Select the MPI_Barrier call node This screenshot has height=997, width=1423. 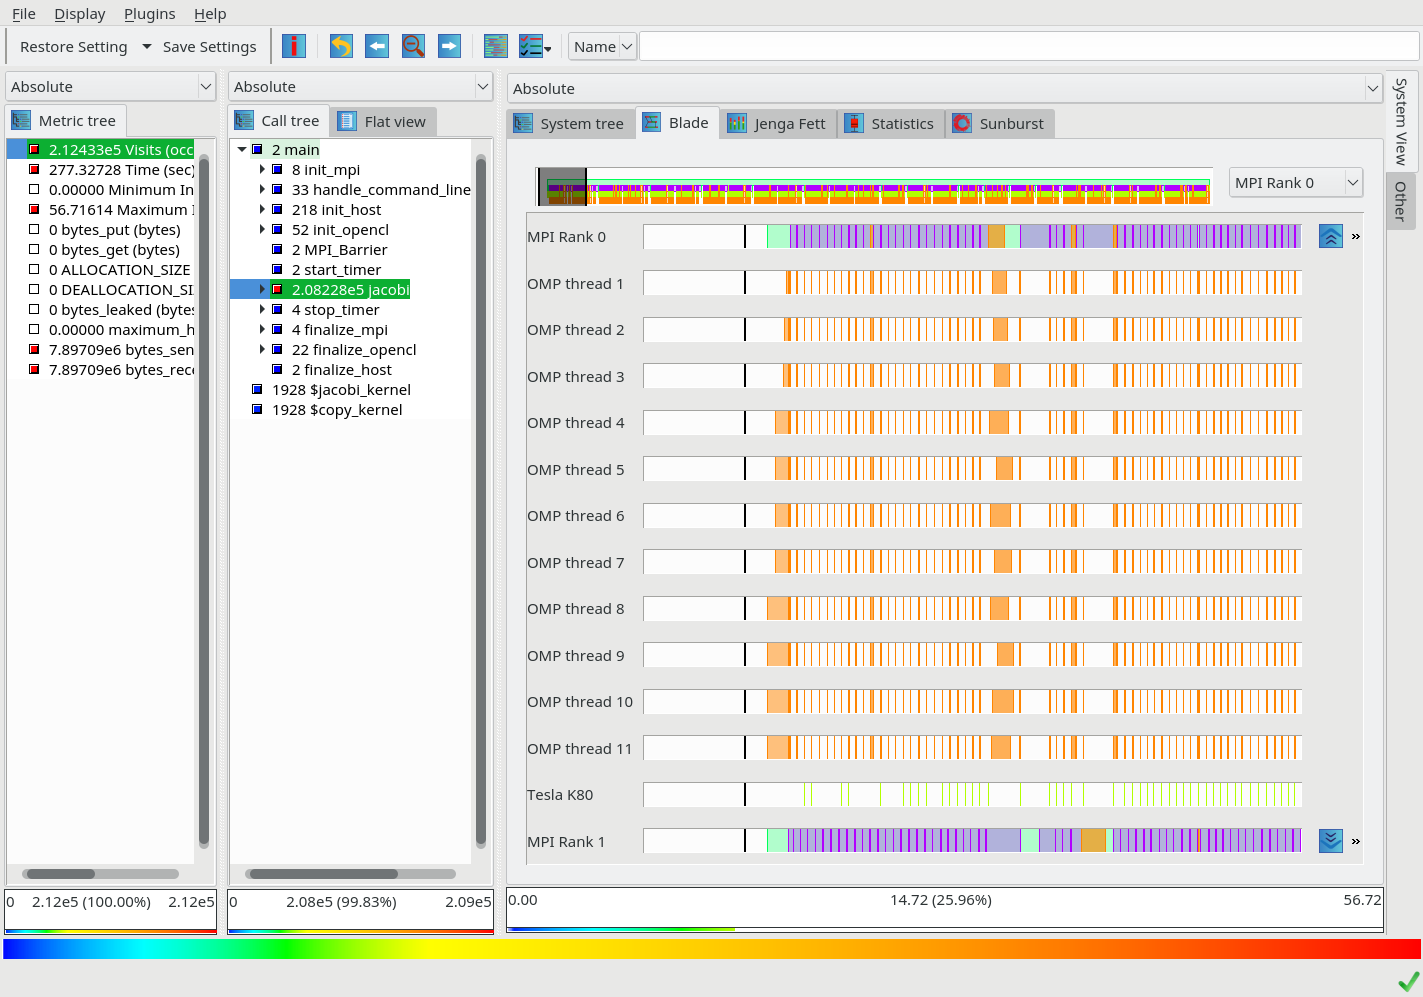coord(339,249)
